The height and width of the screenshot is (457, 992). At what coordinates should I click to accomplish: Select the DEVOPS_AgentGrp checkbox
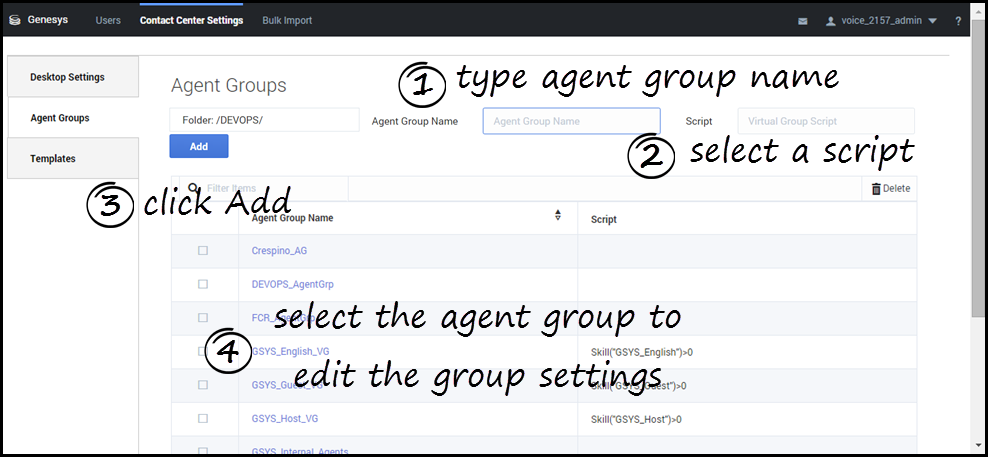[x=203, y=284]
